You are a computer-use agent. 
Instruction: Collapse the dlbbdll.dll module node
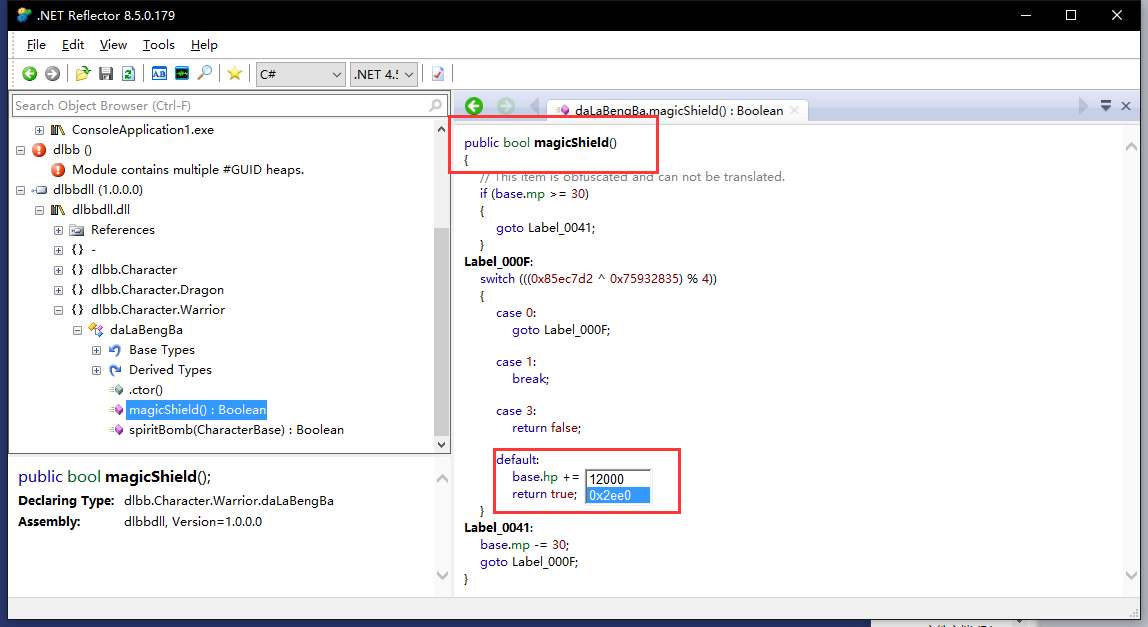(40, 210)
